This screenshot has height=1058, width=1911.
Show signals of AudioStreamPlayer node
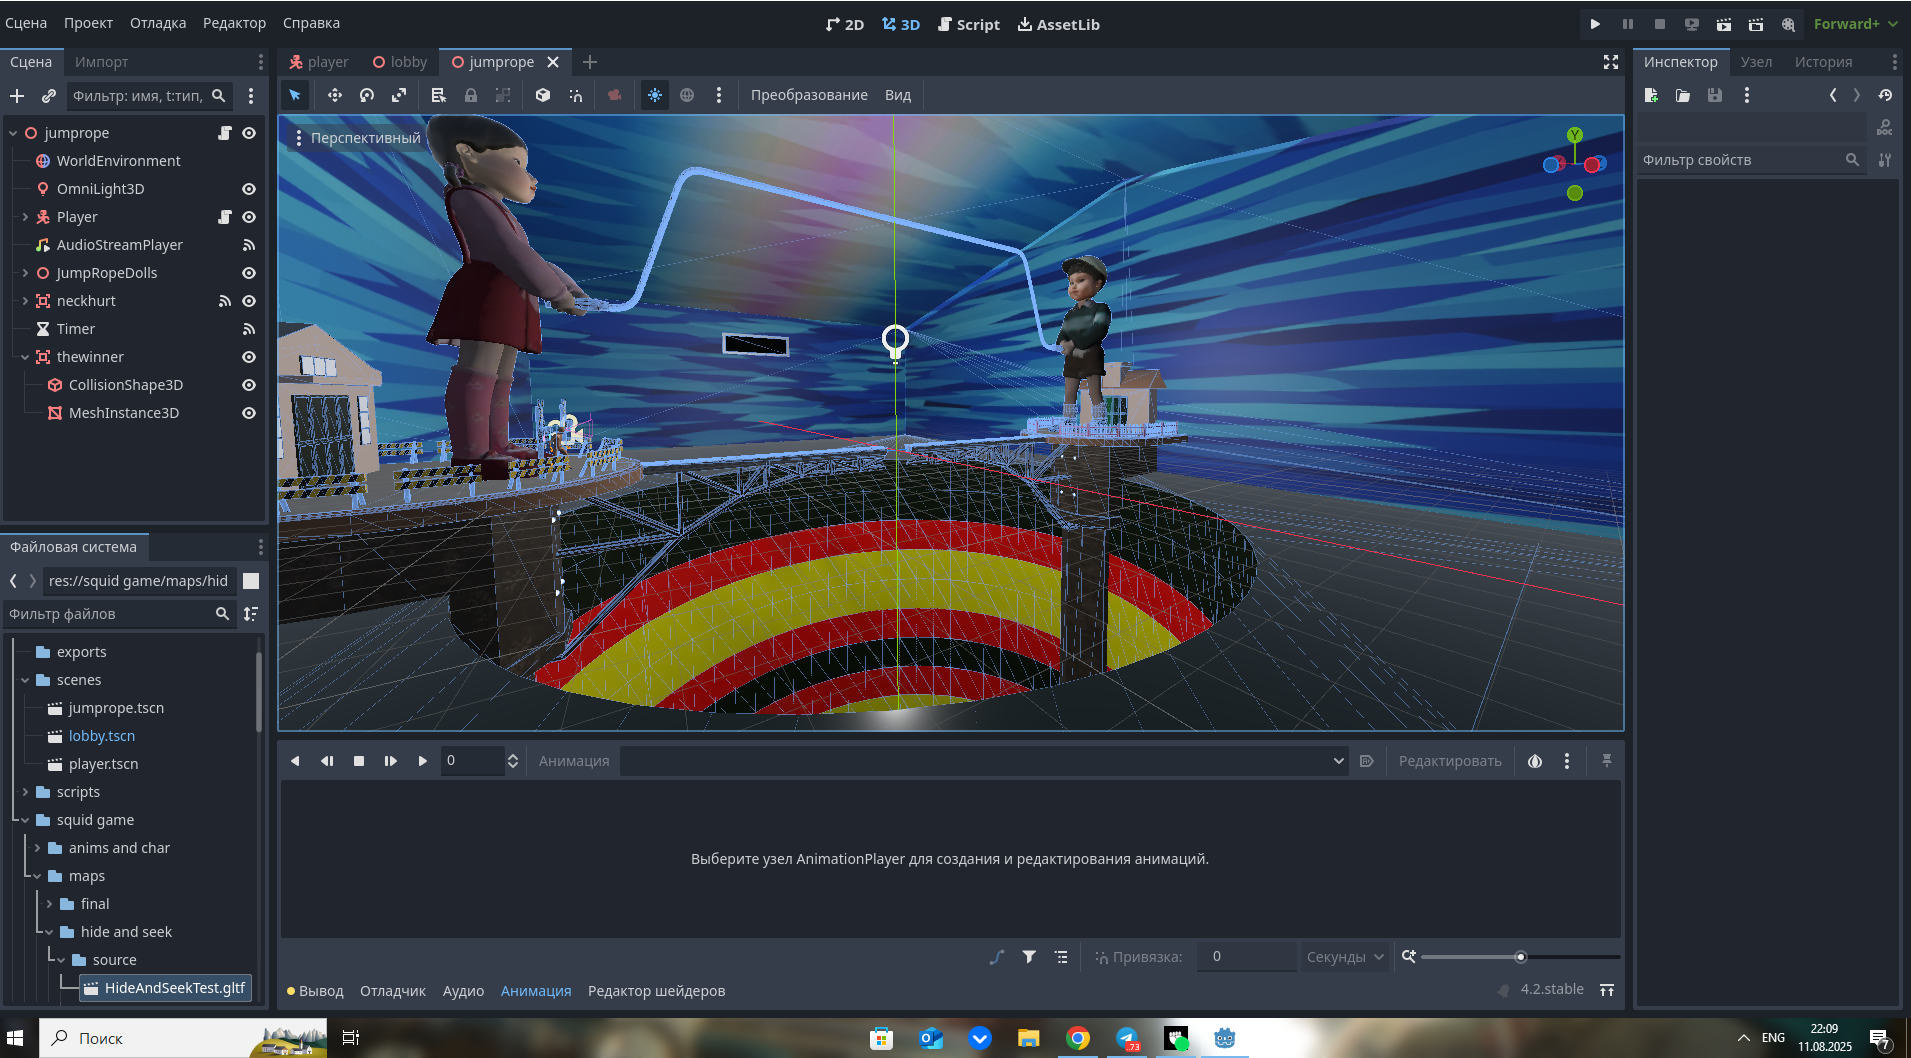click(249, 245)
